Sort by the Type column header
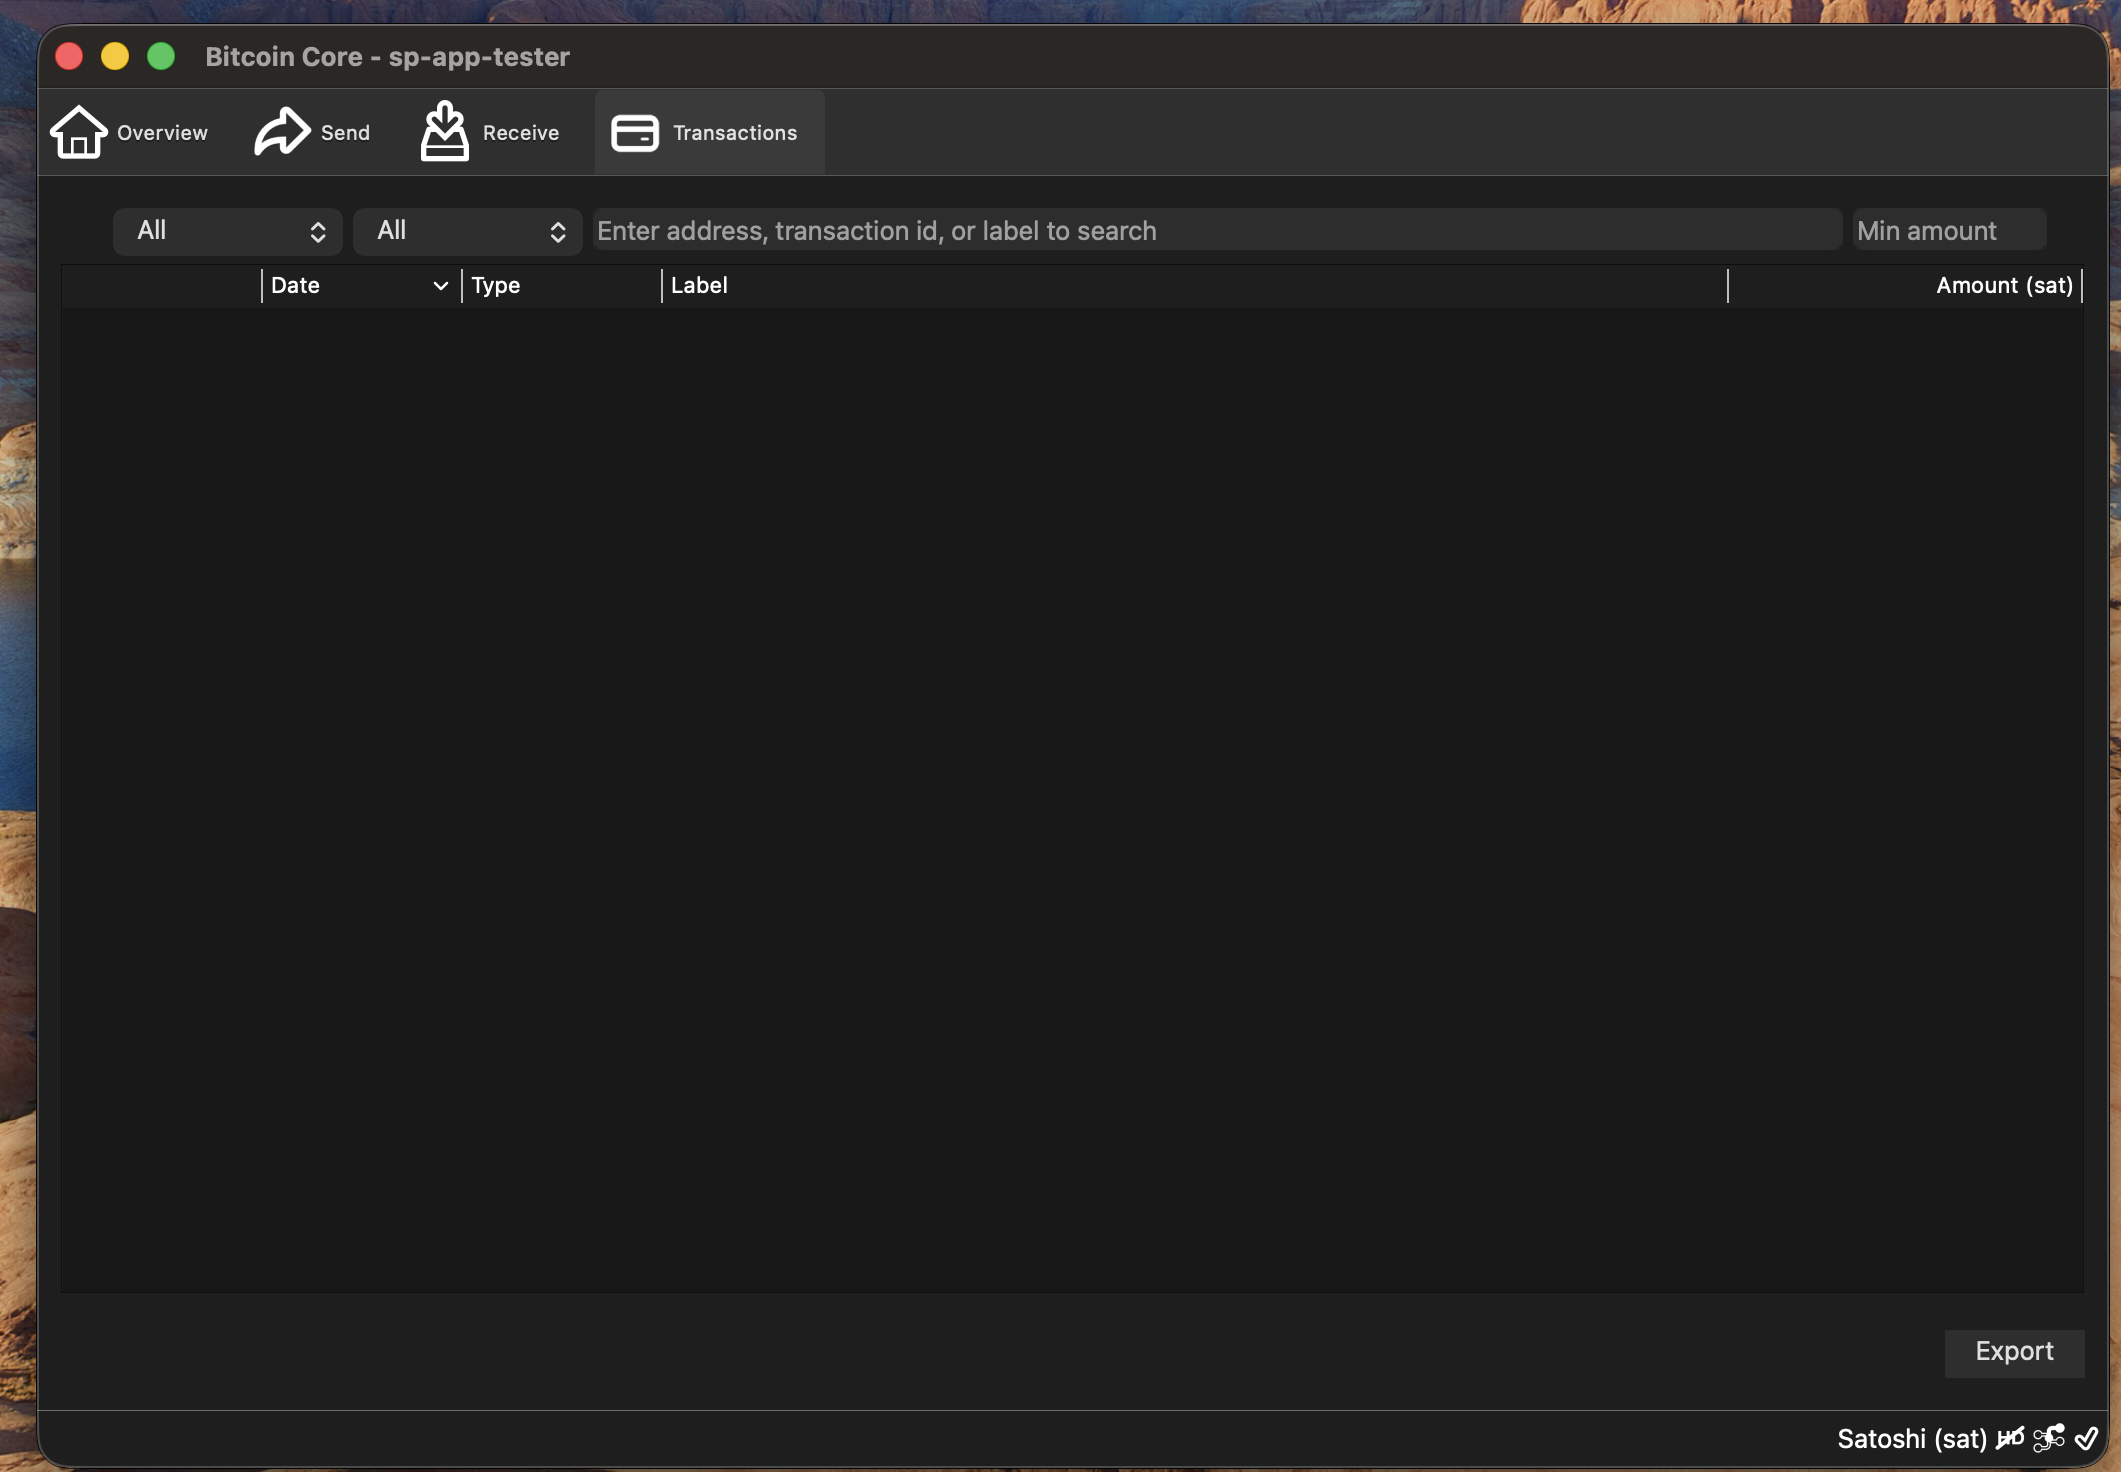Image resolution: width=2121 pixels, height=1472 pixels. (x=496, y=286)
